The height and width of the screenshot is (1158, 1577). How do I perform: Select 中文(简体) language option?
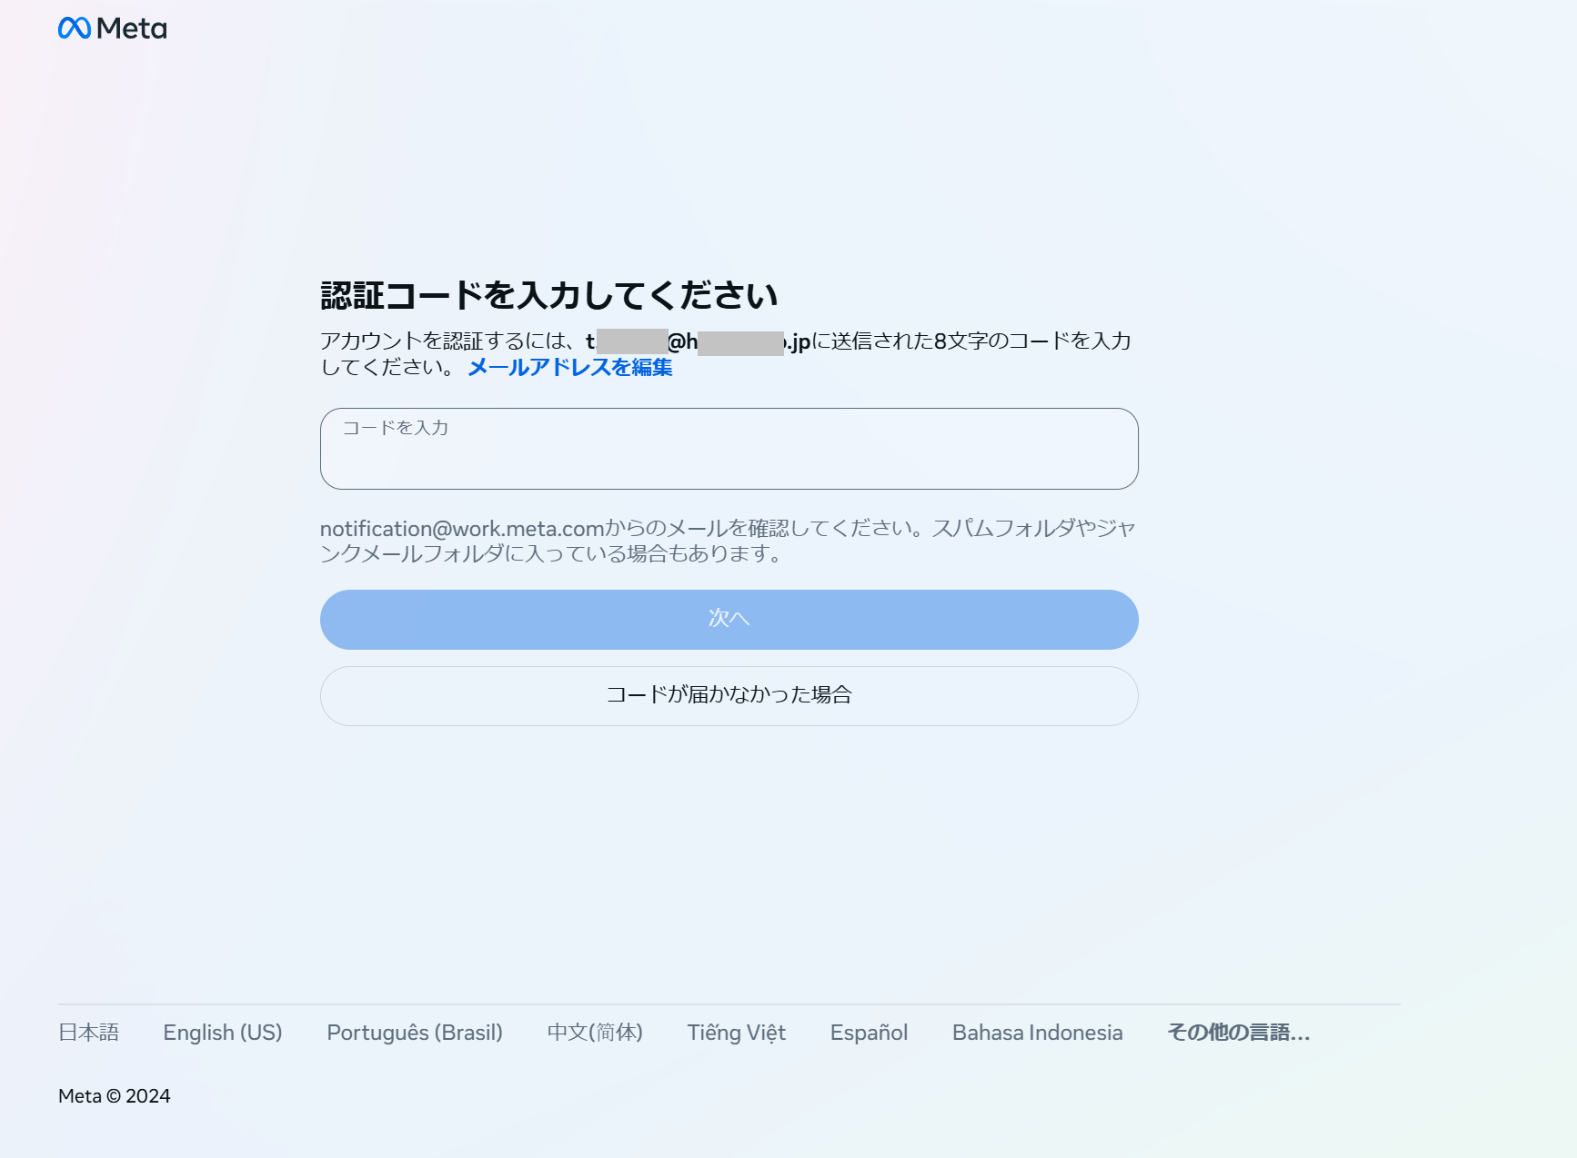click(594, 1032)
